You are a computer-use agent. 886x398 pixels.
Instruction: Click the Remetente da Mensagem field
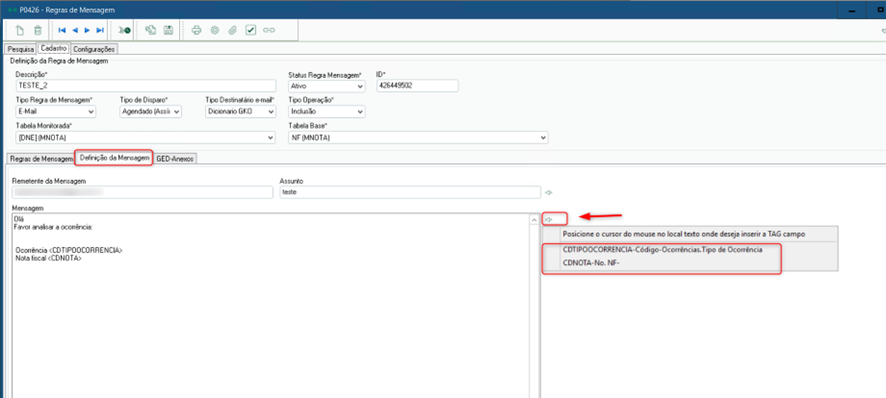point(142,192)
